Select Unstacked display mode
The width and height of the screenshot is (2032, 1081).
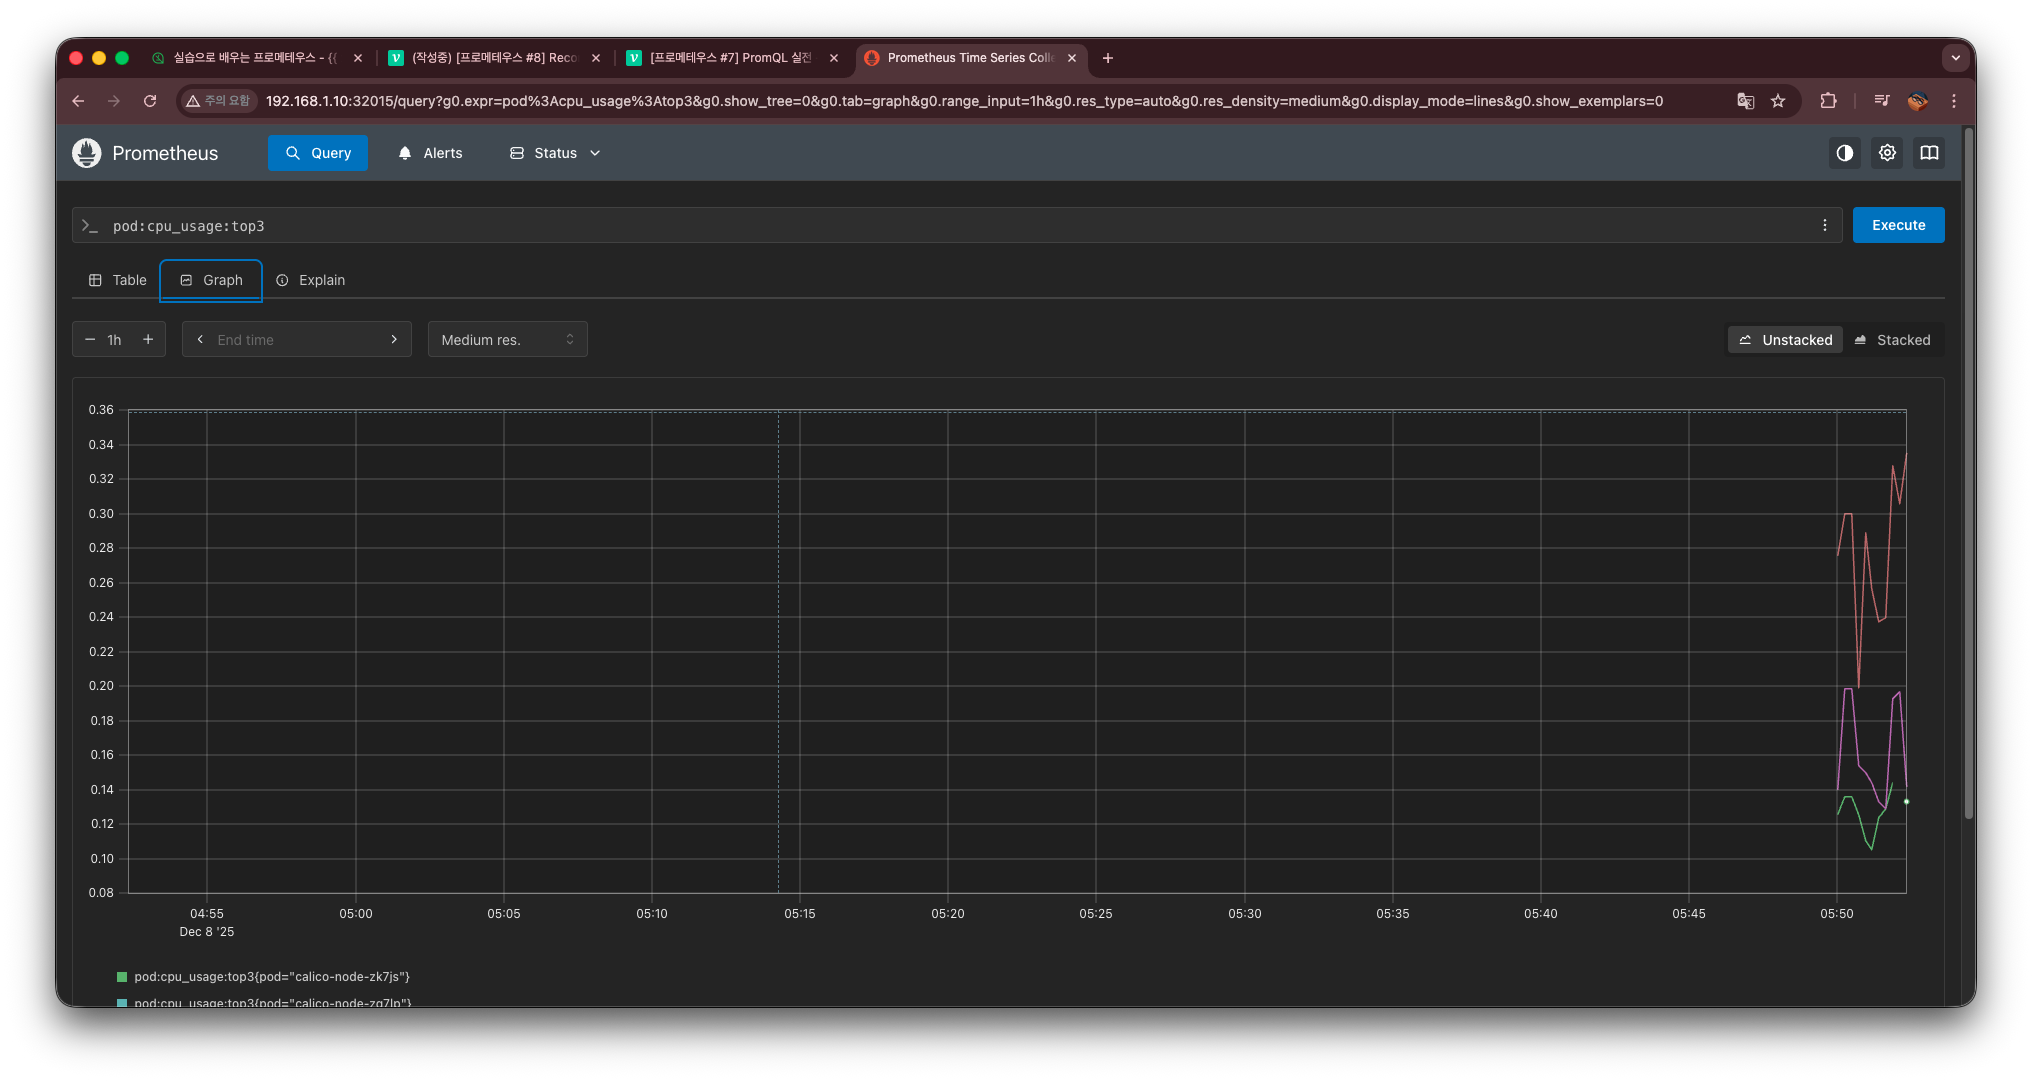(x=1786, y=340)
